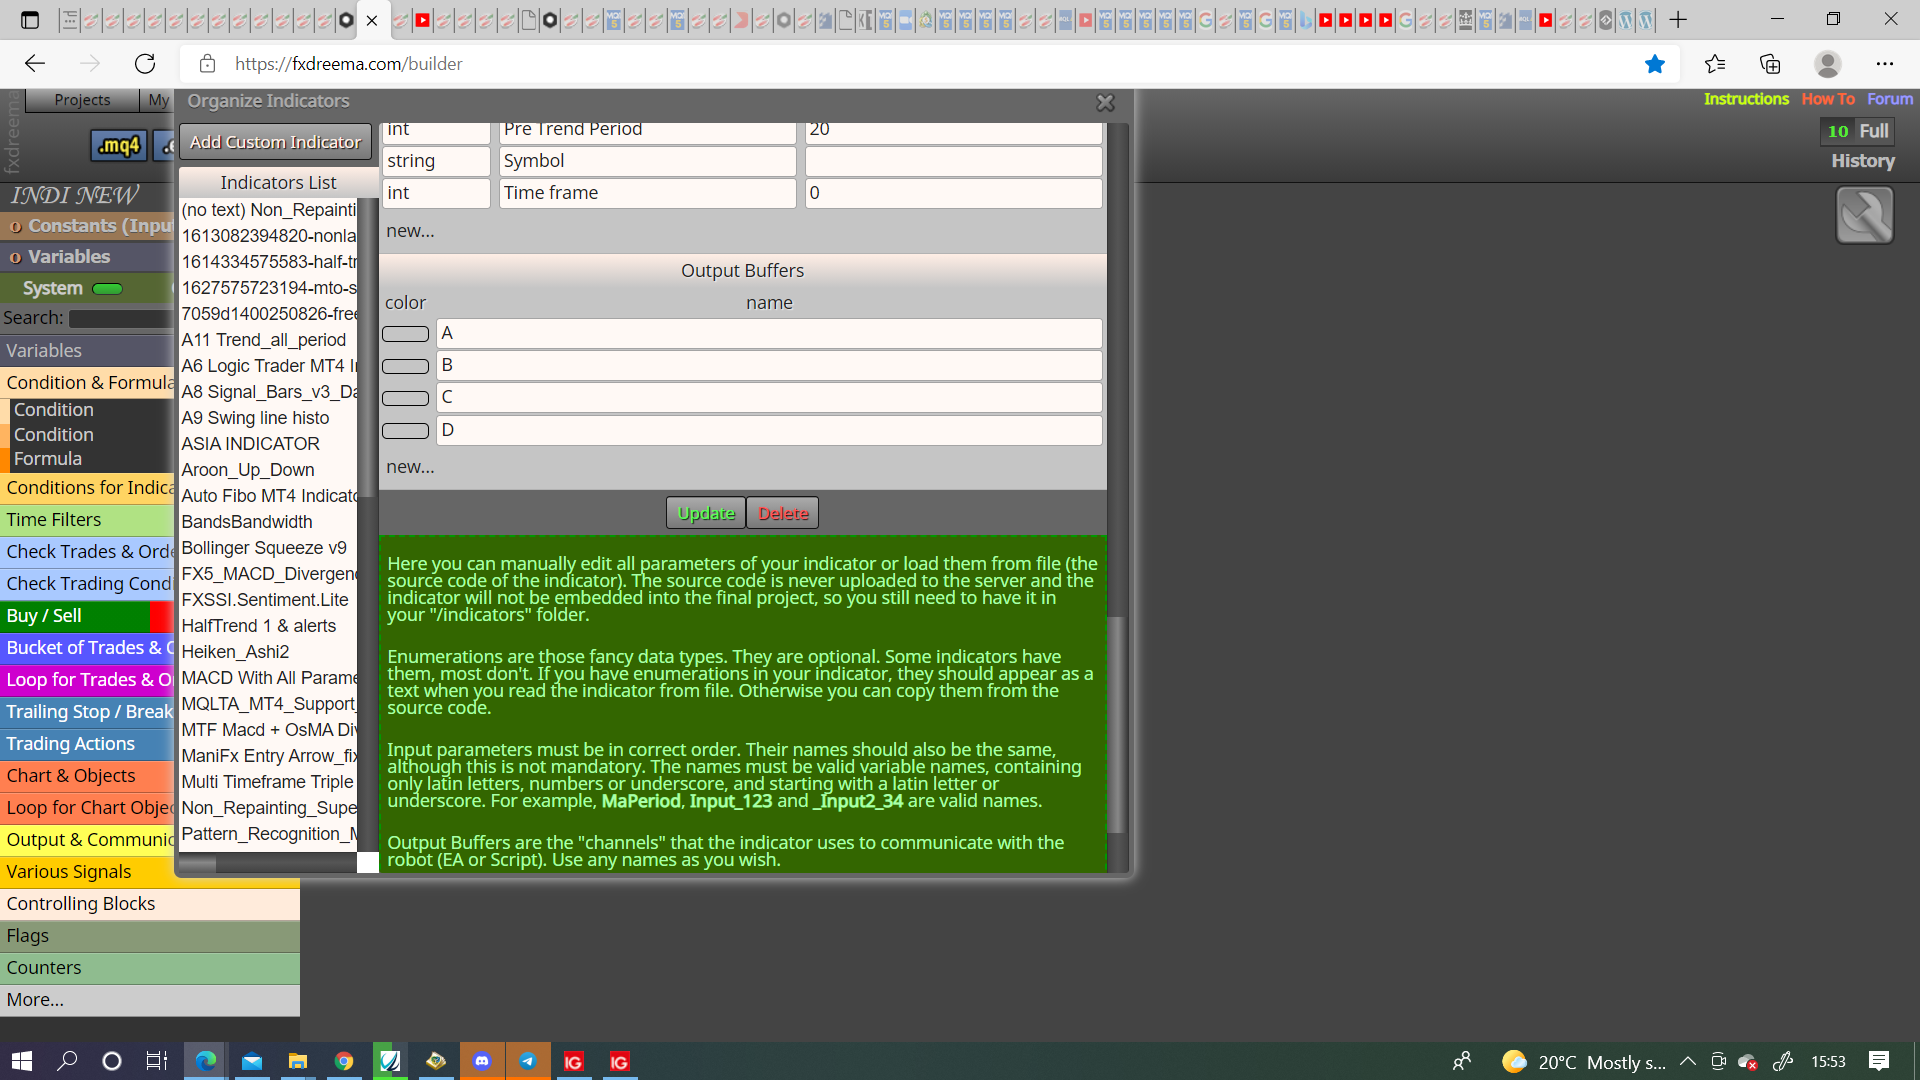The image size is (1920, 1080).
Task: Select A11 Trend_all_period in Indicators List
Action: tap(264, 340)
